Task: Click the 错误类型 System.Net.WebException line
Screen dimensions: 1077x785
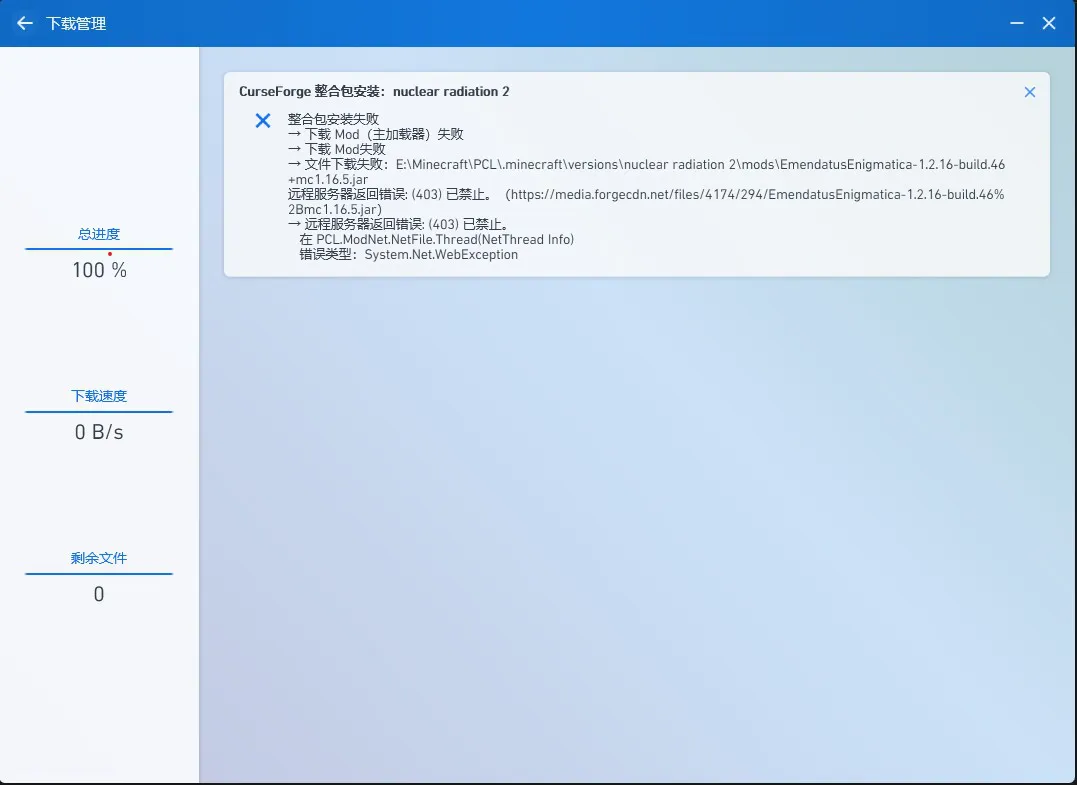Action: [x=409, y=255]
